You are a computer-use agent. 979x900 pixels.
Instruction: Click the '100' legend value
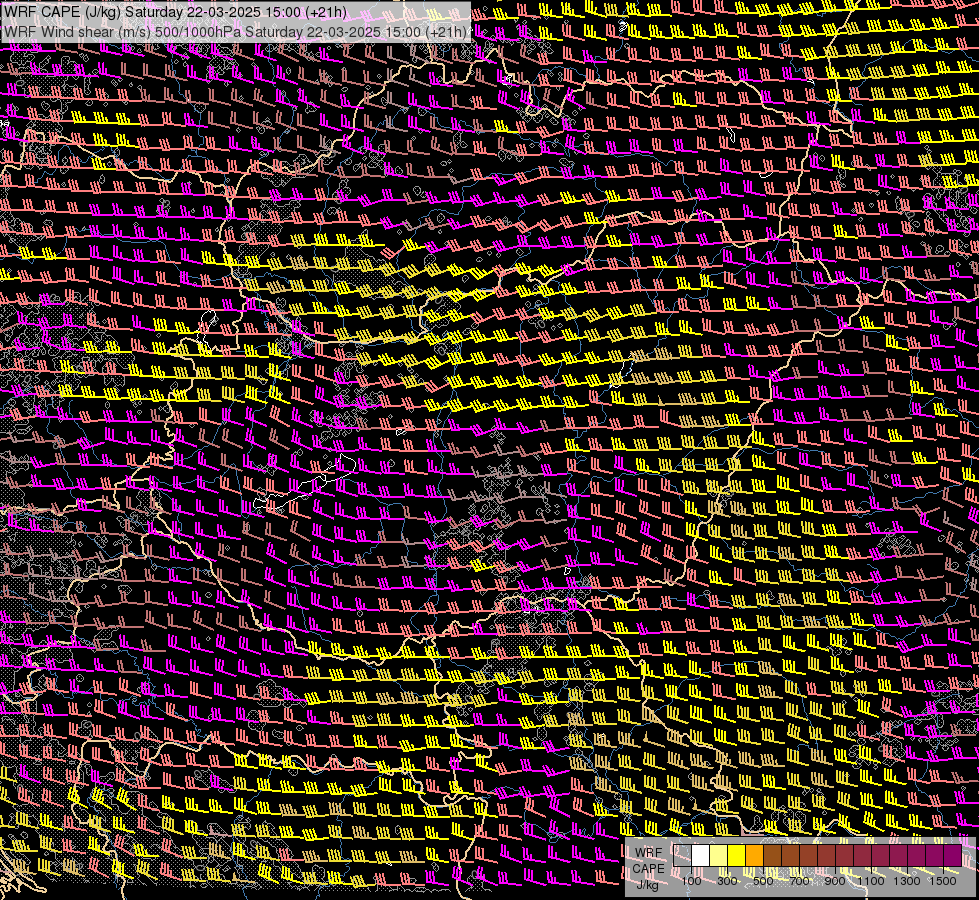tap(691, 881)
